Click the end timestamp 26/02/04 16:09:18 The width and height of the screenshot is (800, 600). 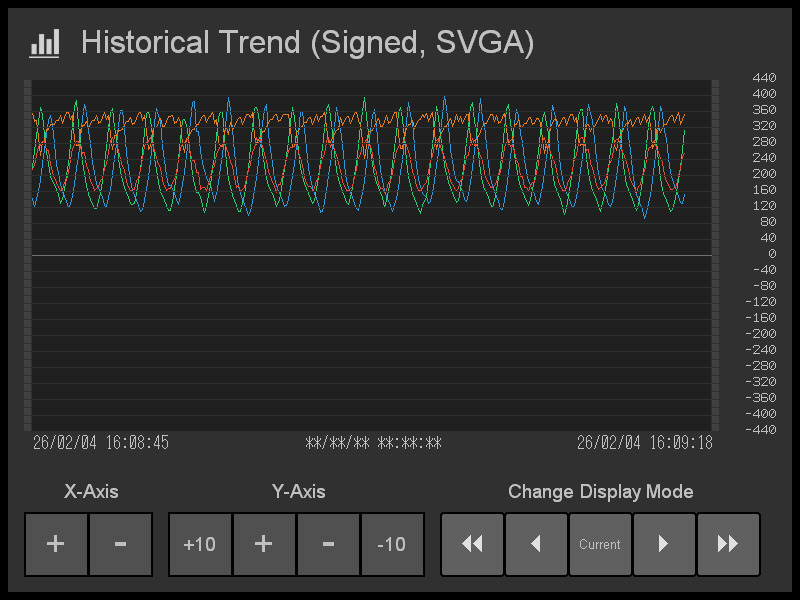(x=645, y=442)
